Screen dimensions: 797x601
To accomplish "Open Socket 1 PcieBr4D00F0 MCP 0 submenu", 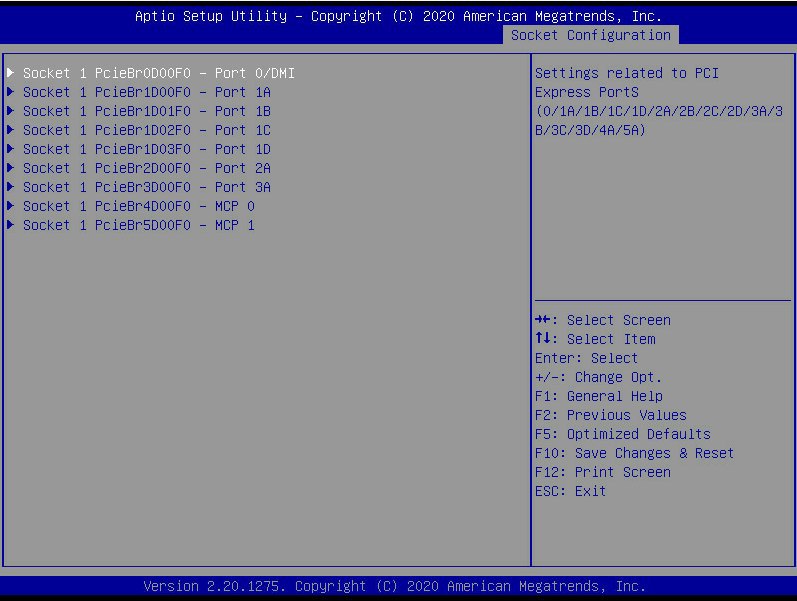I will (x=139, y=206).
